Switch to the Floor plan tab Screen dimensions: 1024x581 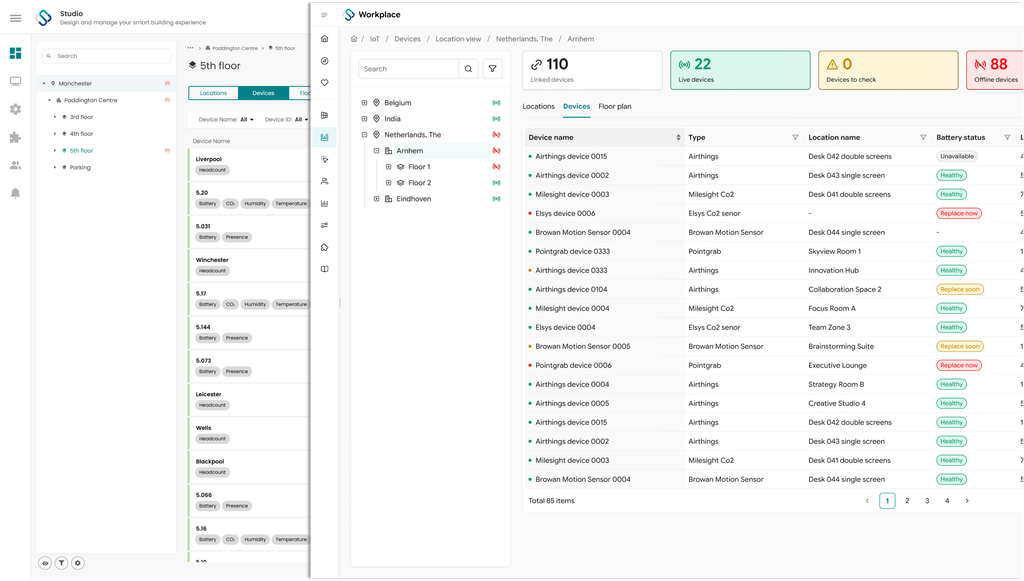[x=615, y=106]
